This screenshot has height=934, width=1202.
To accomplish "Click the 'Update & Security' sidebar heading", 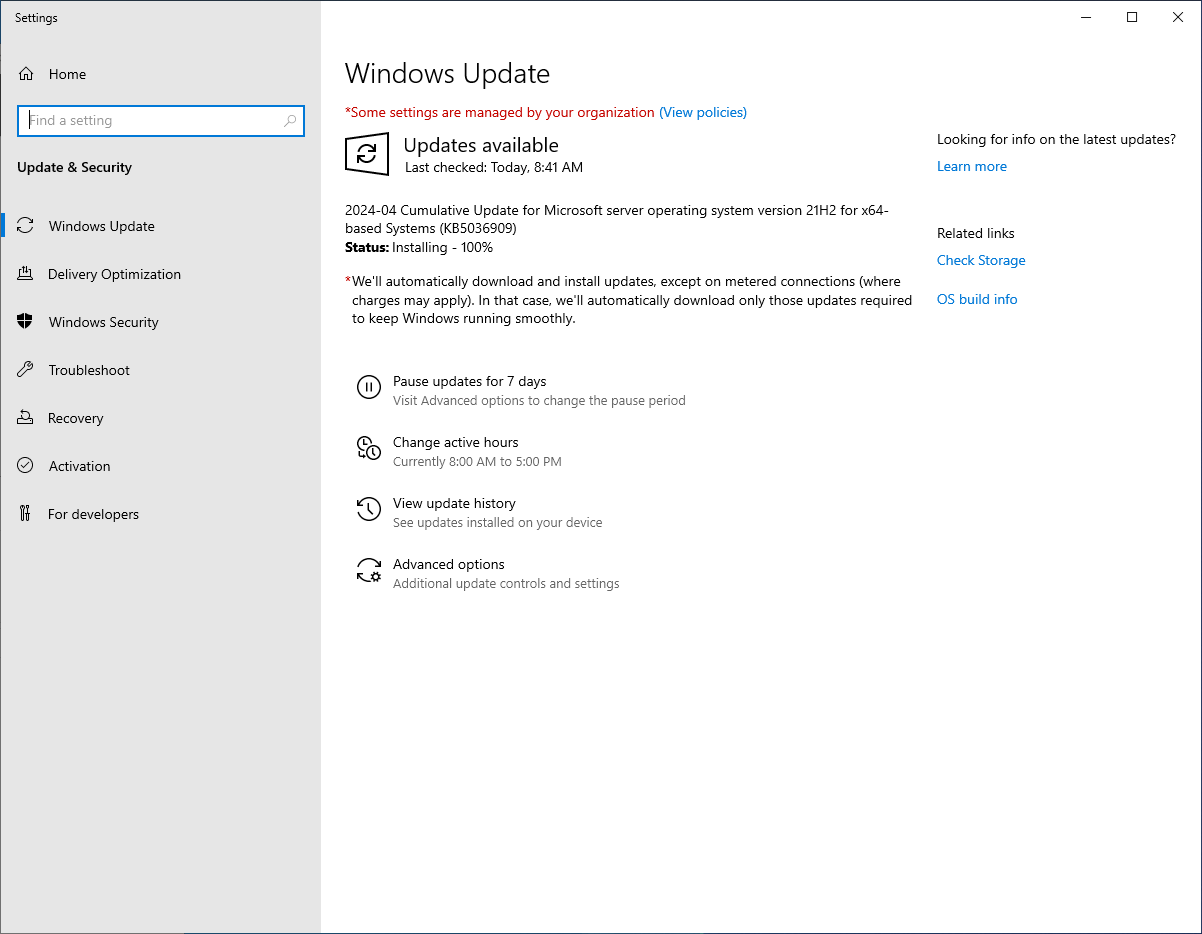I will point(74,167).
